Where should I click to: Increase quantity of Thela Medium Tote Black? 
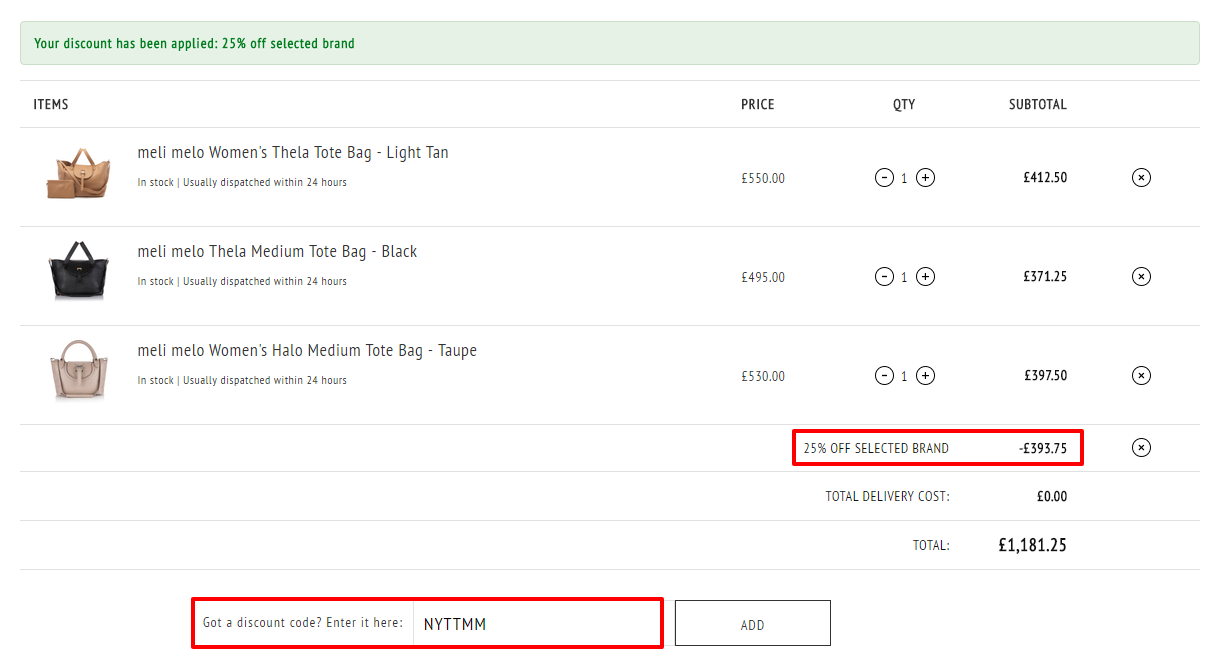tap(926, 277)
